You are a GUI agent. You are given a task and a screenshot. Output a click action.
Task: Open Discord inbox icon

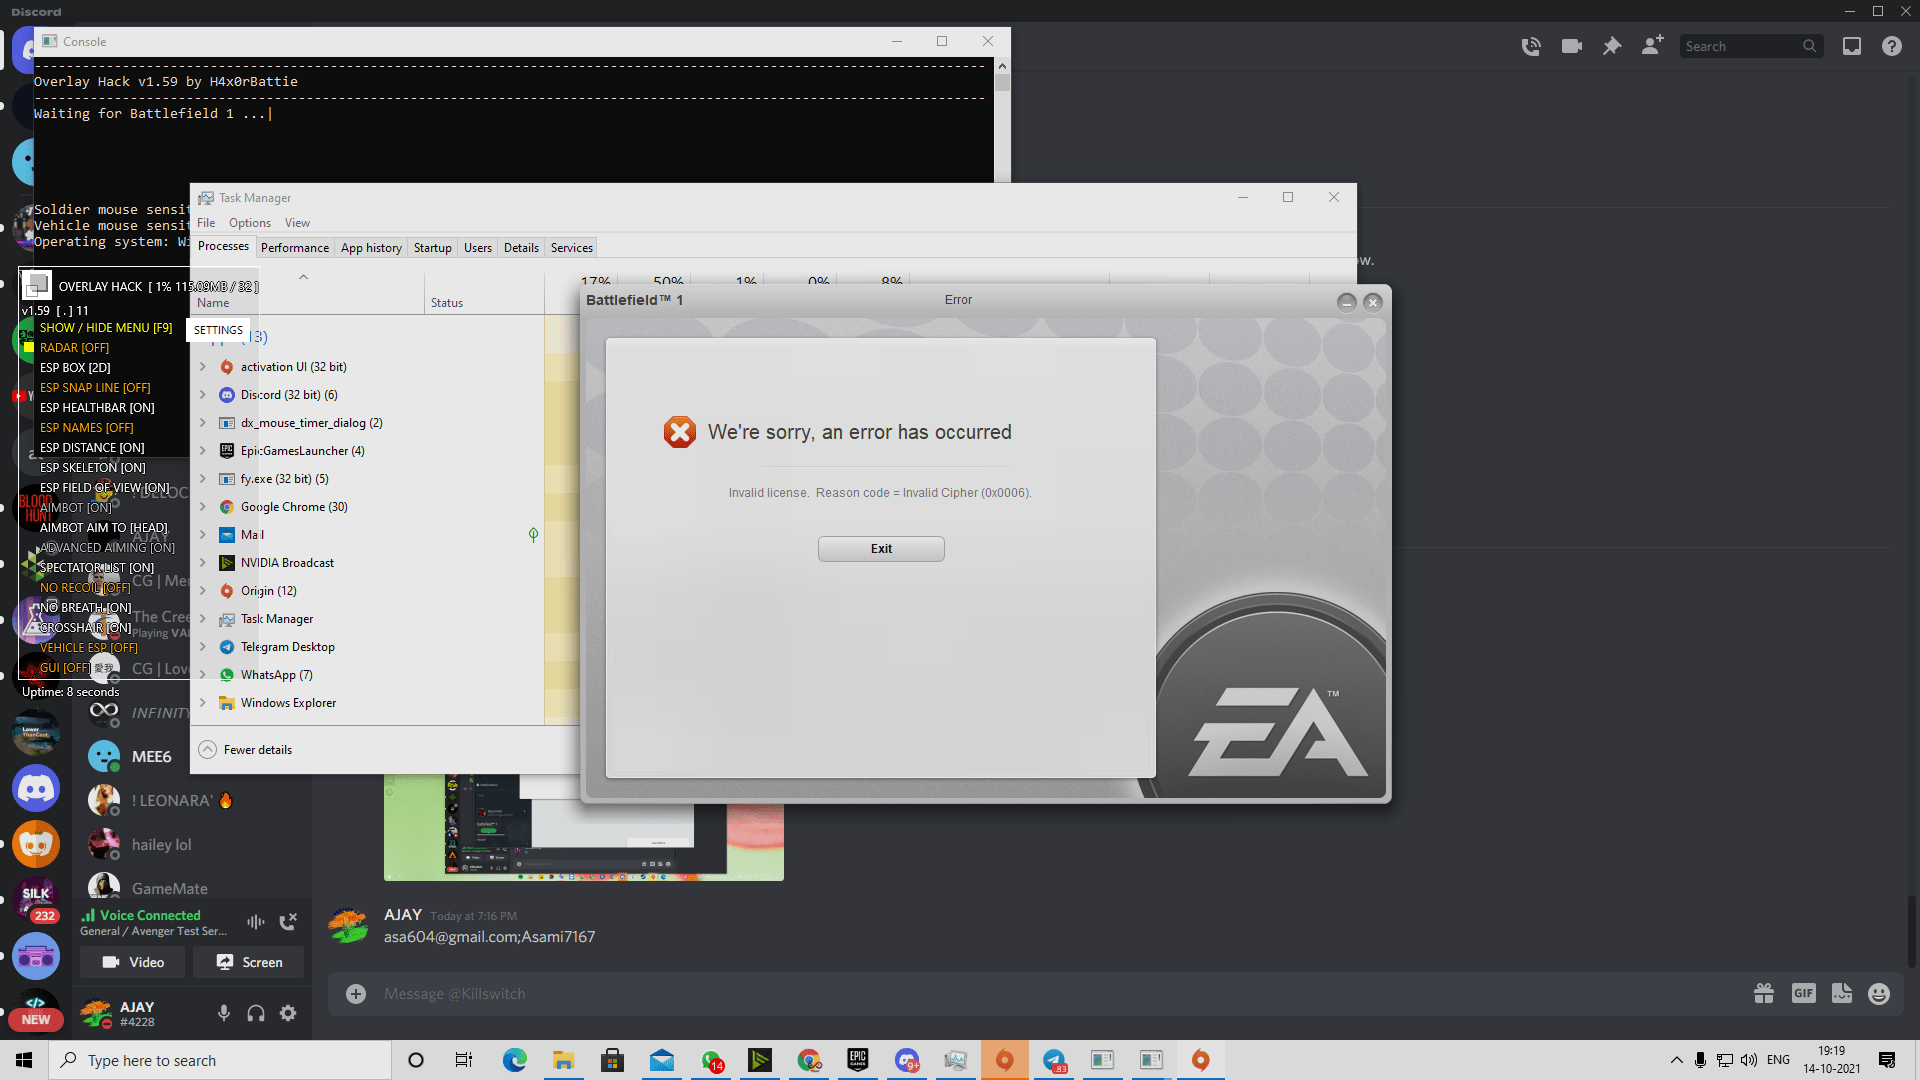(1852, 46)
